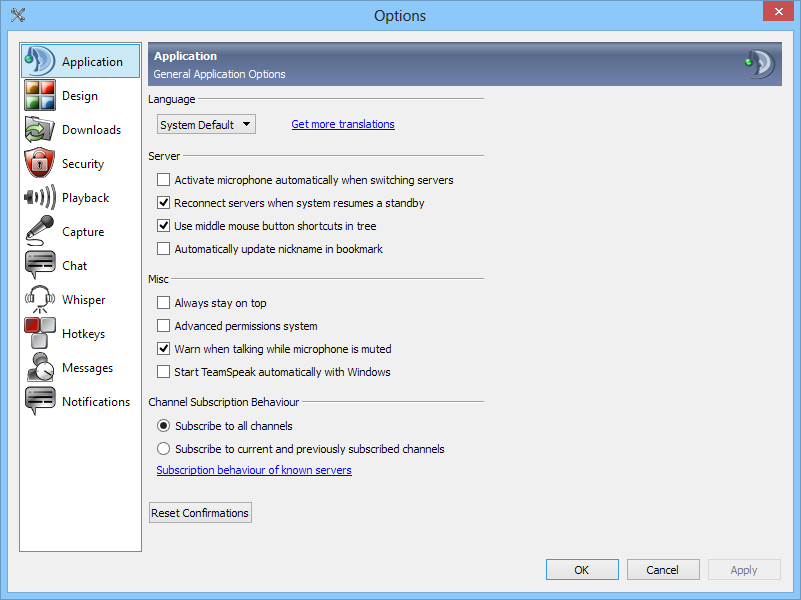Click the Hotkeys icon in sidebar
The height and width of the screenshot is (600, 801).
point(39,334)
